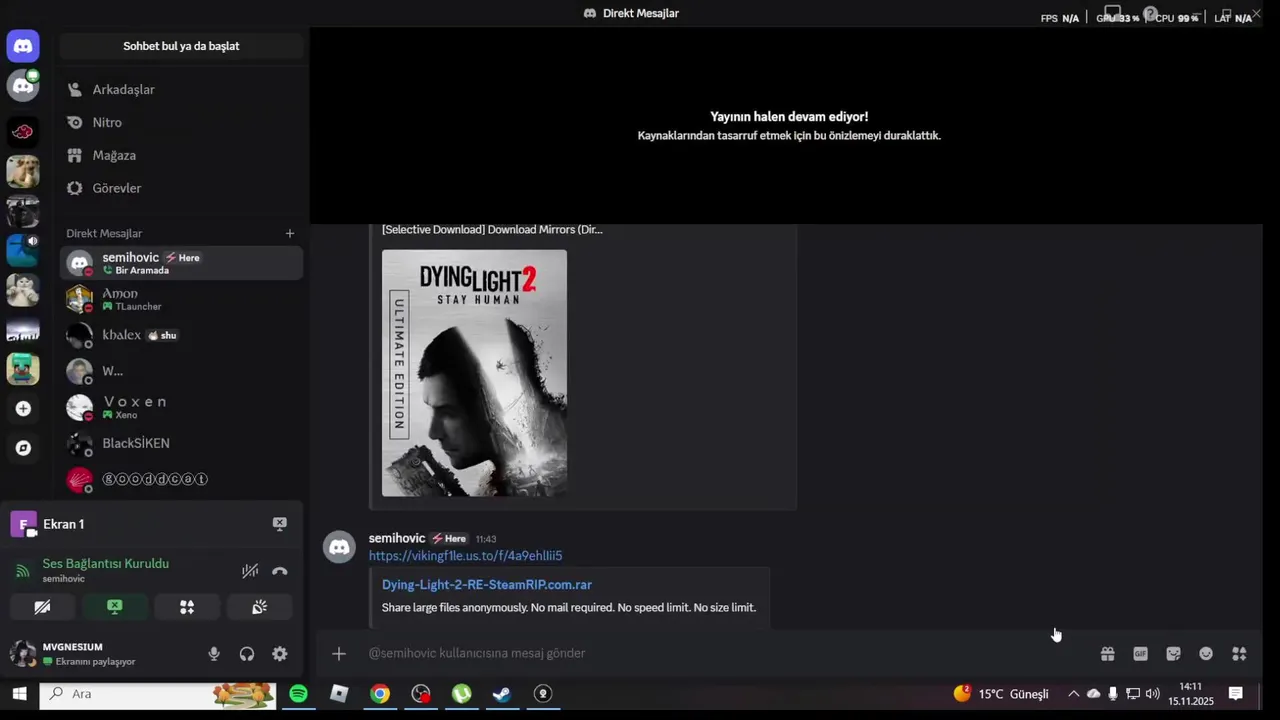Open the Activities button in voice panel
Viewport: 1280px width, 720px height.
(x=187, y=607)
